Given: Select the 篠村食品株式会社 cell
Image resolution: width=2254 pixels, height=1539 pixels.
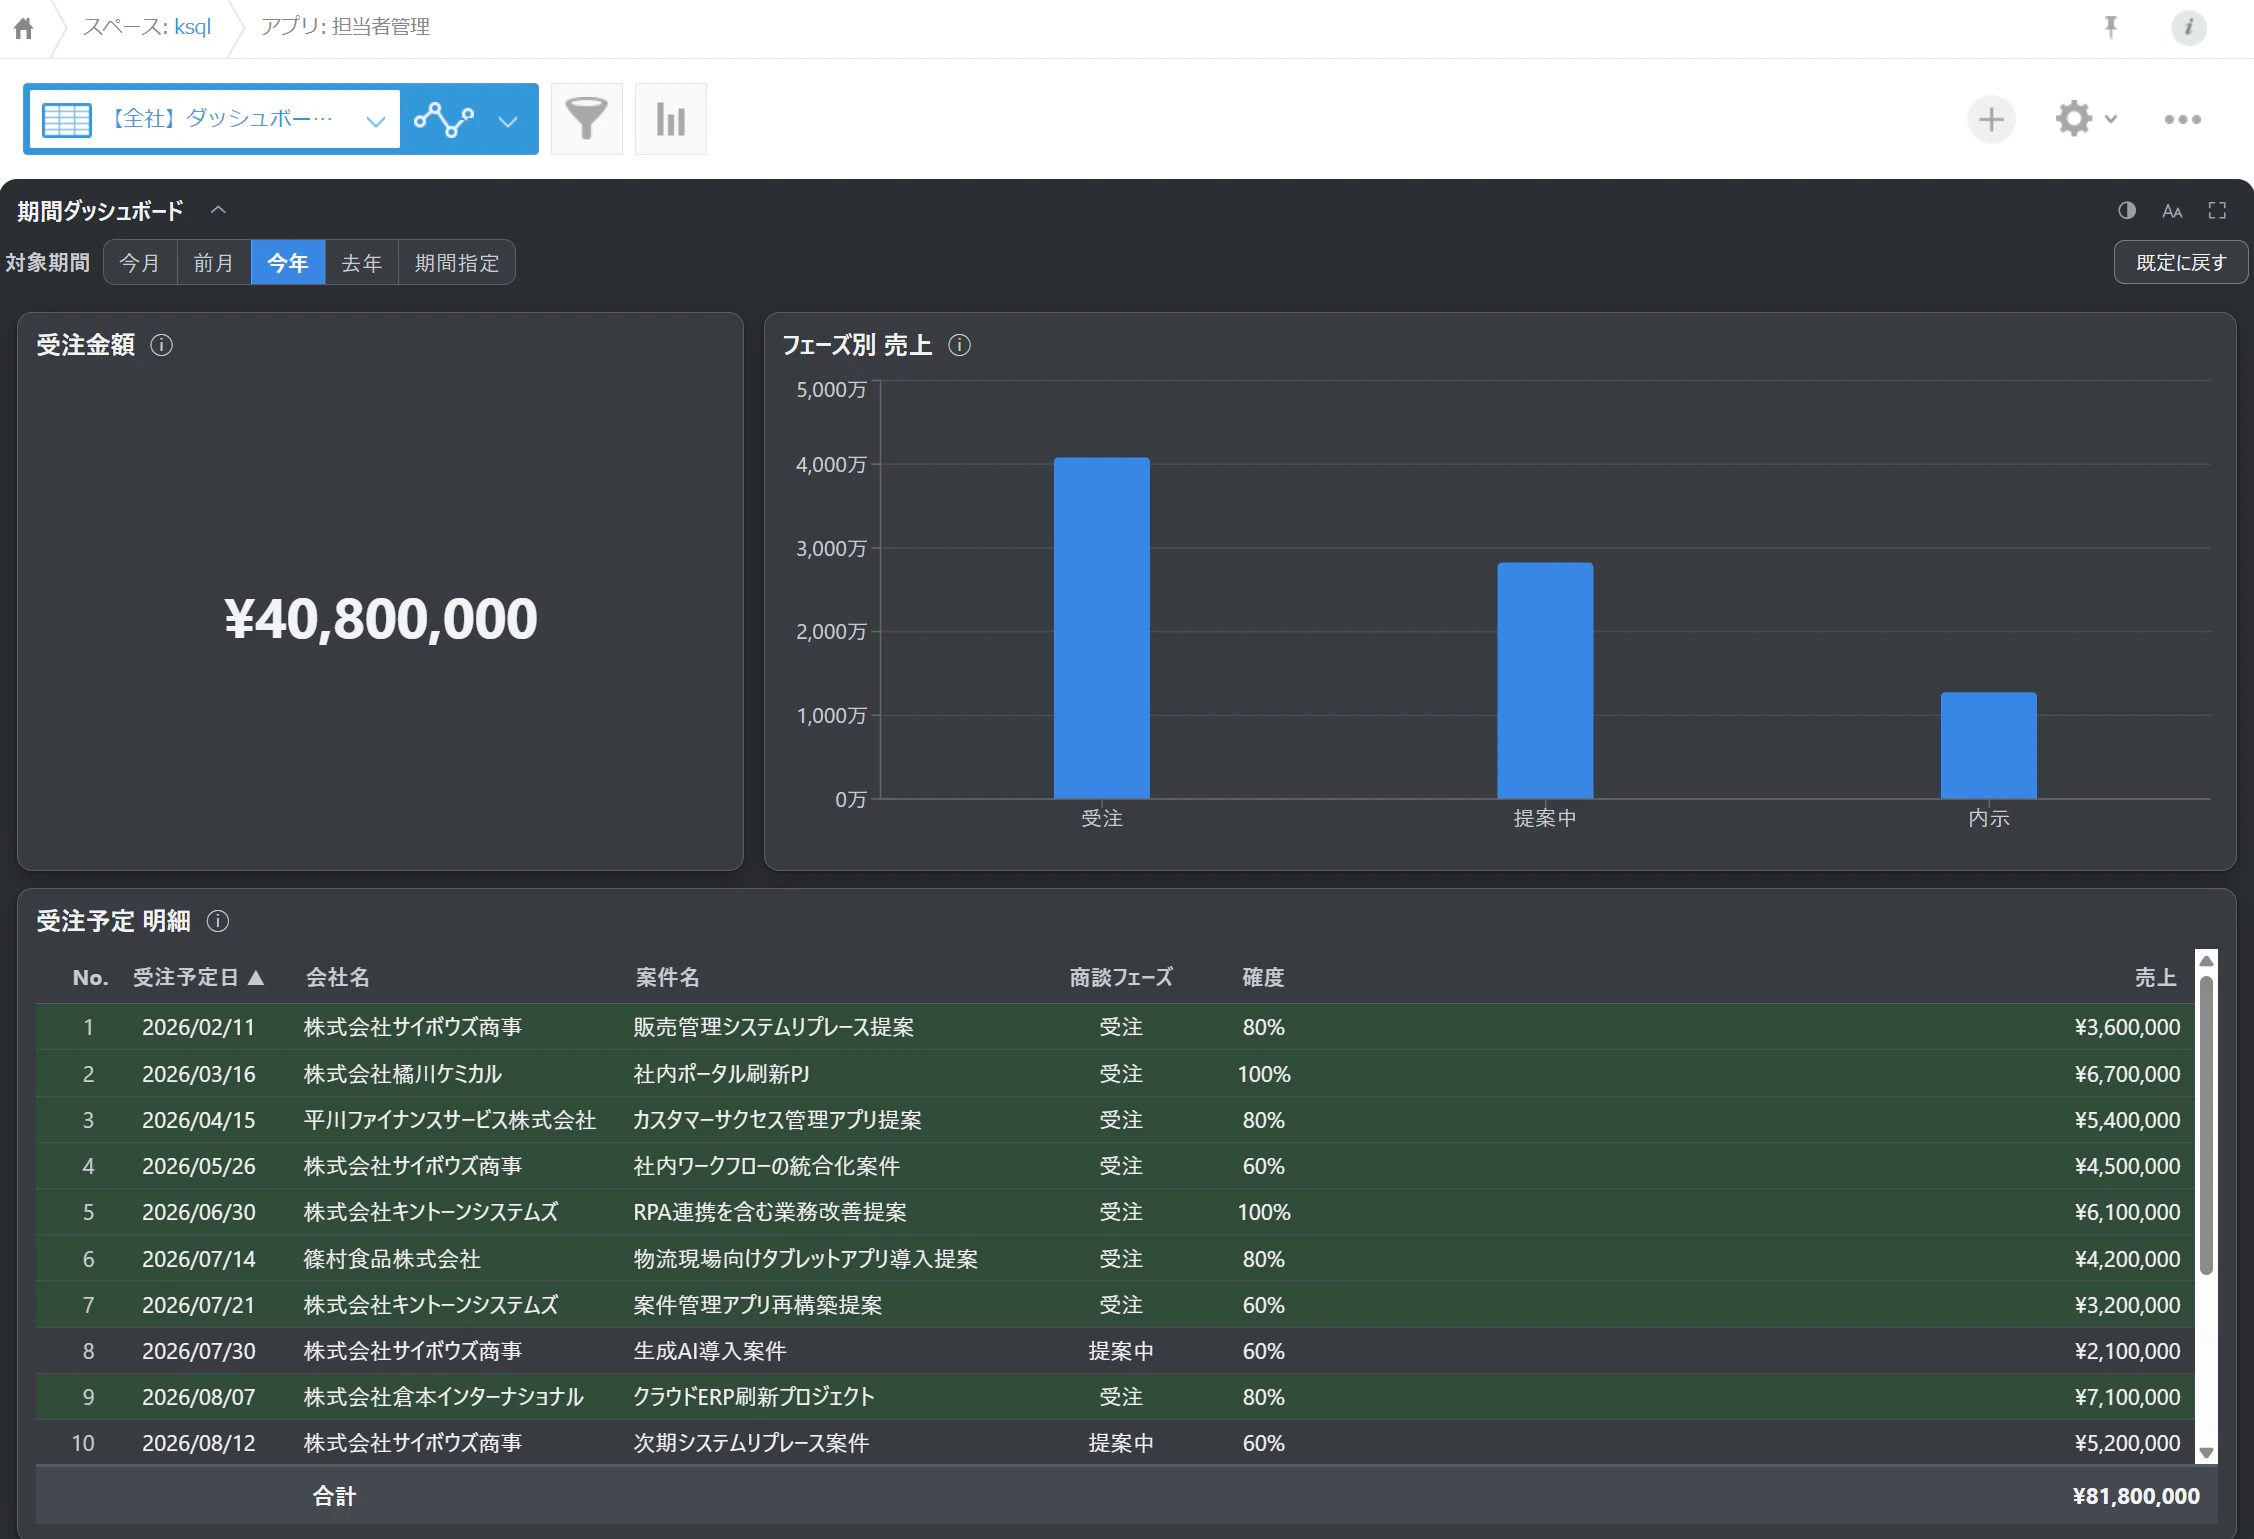Looking at the screenshot, I should coord(392,1259).
